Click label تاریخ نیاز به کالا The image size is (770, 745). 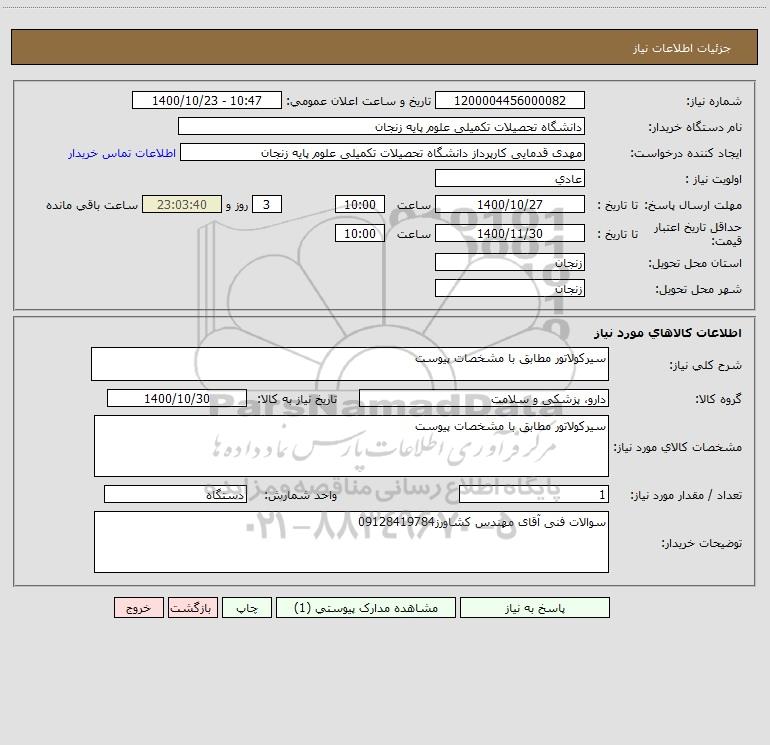(298, 399)
